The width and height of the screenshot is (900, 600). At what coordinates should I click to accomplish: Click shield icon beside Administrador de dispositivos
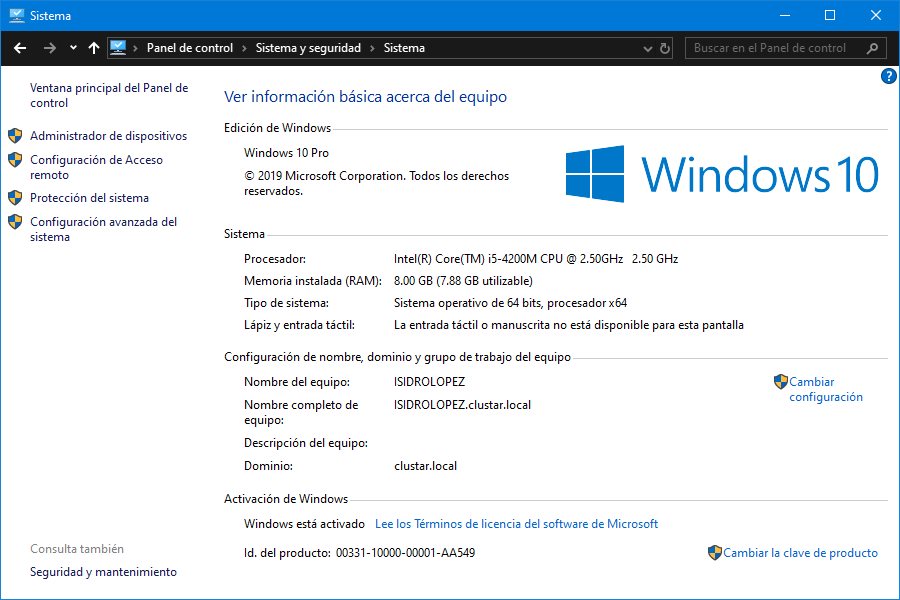tap(15, 136)
